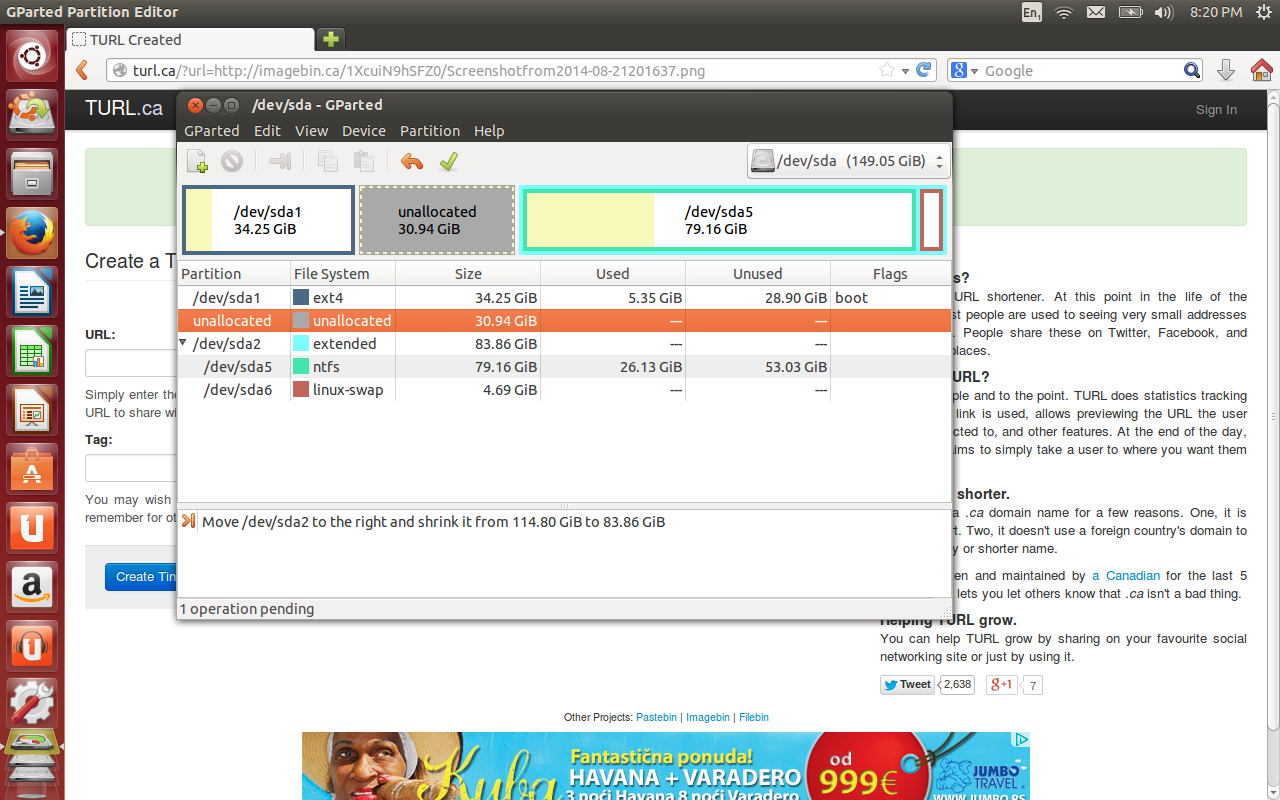The height and width of the screenshot is (800, 1280).
Task: Sort by the Size column header
Action: point(468,274)
